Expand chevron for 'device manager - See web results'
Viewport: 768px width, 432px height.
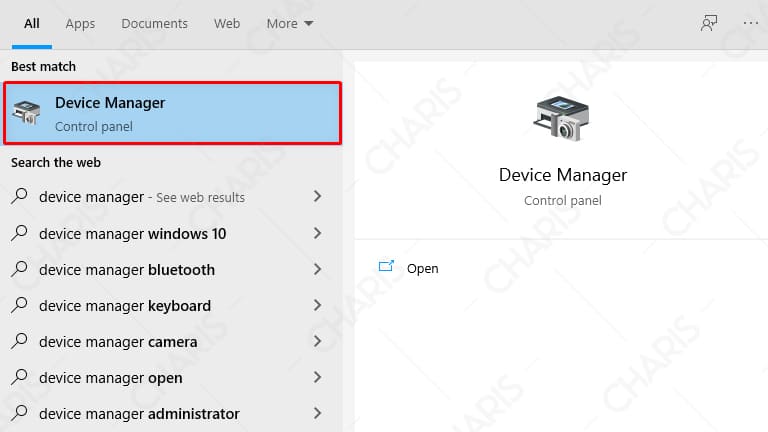[317, 196]
